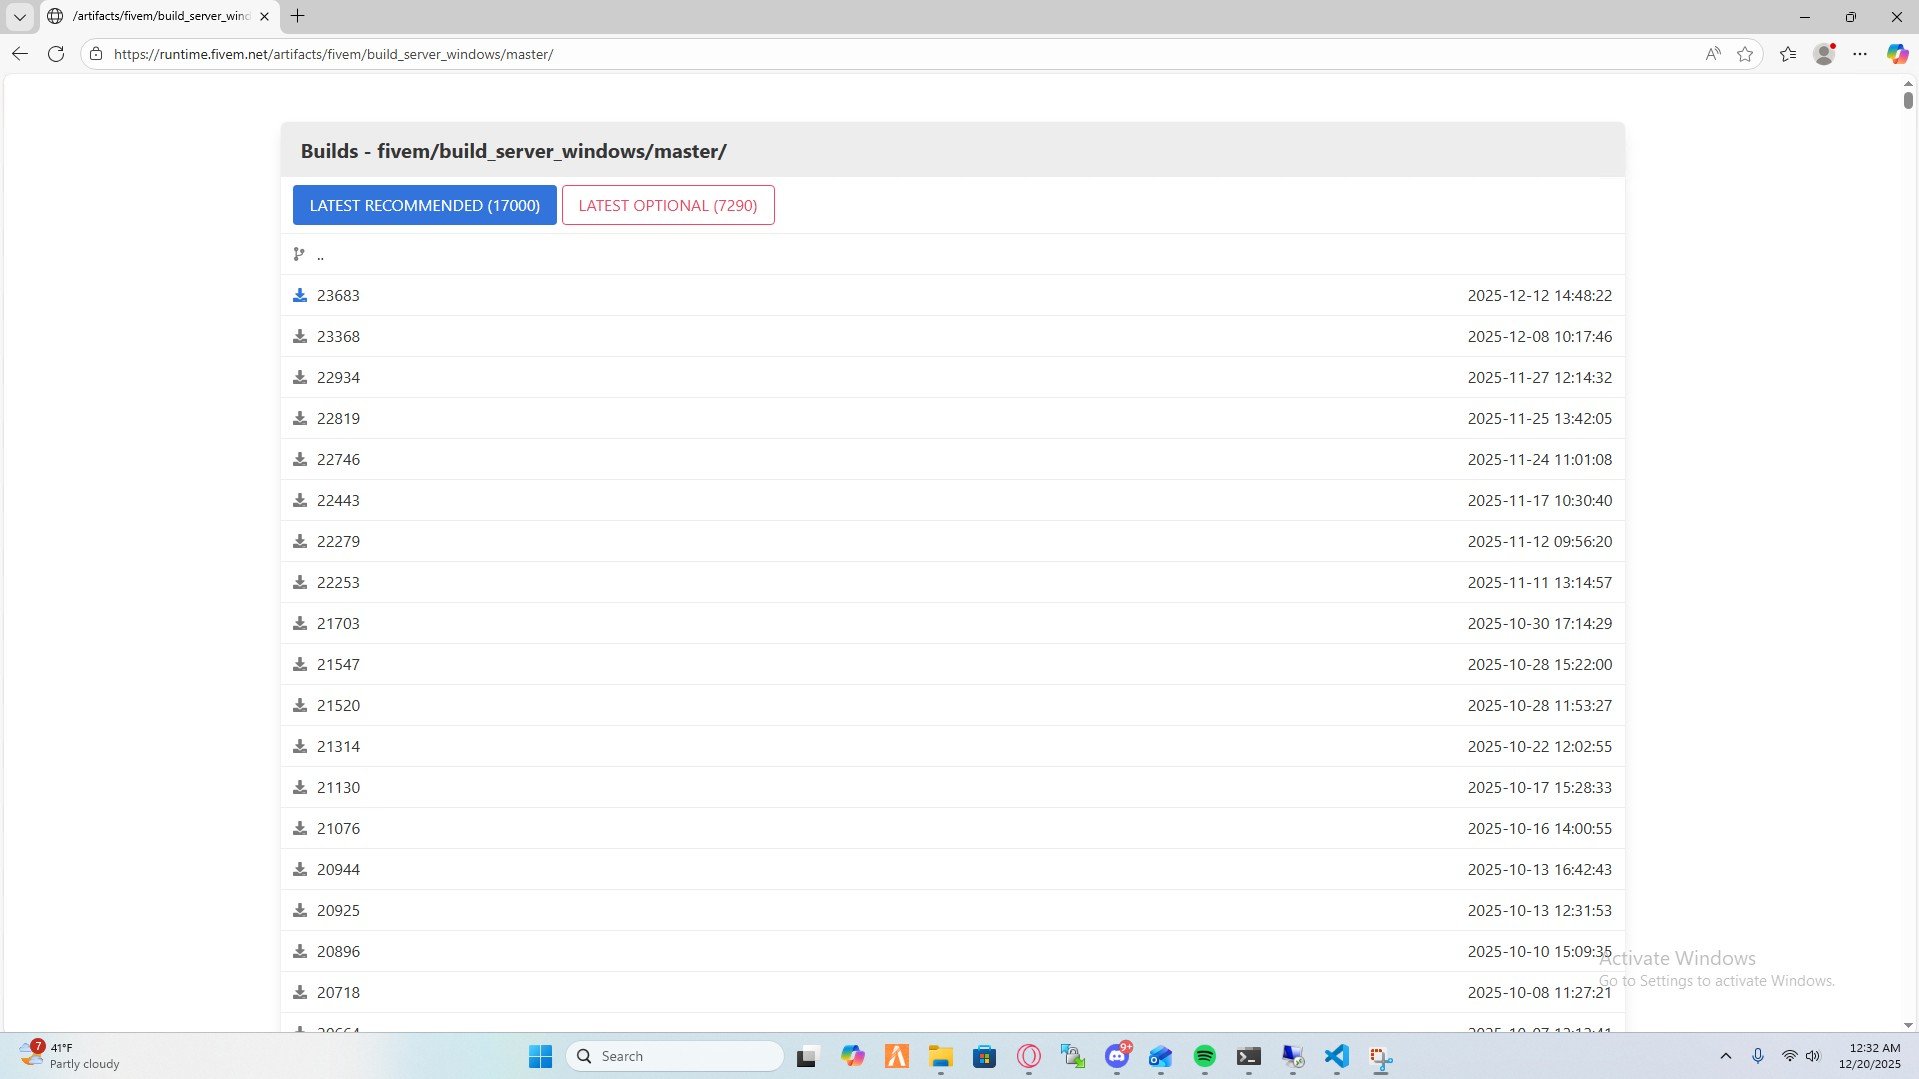Click the download icon beside build 22934

point(299,377)
